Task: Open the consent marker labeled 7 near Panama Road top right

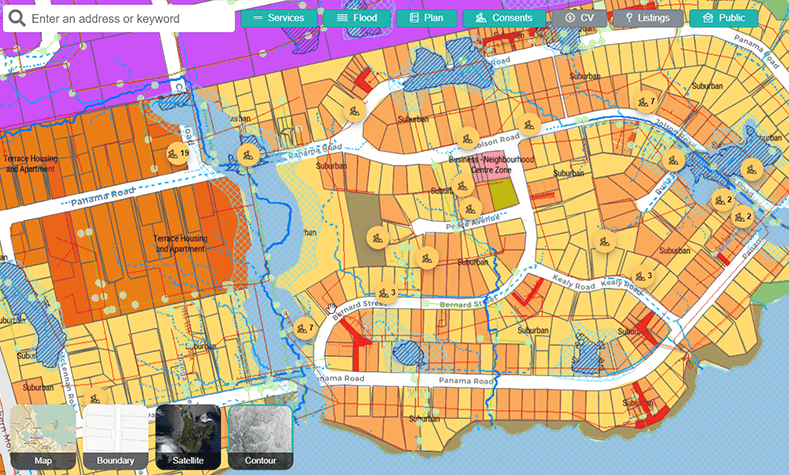Action: 643,101
